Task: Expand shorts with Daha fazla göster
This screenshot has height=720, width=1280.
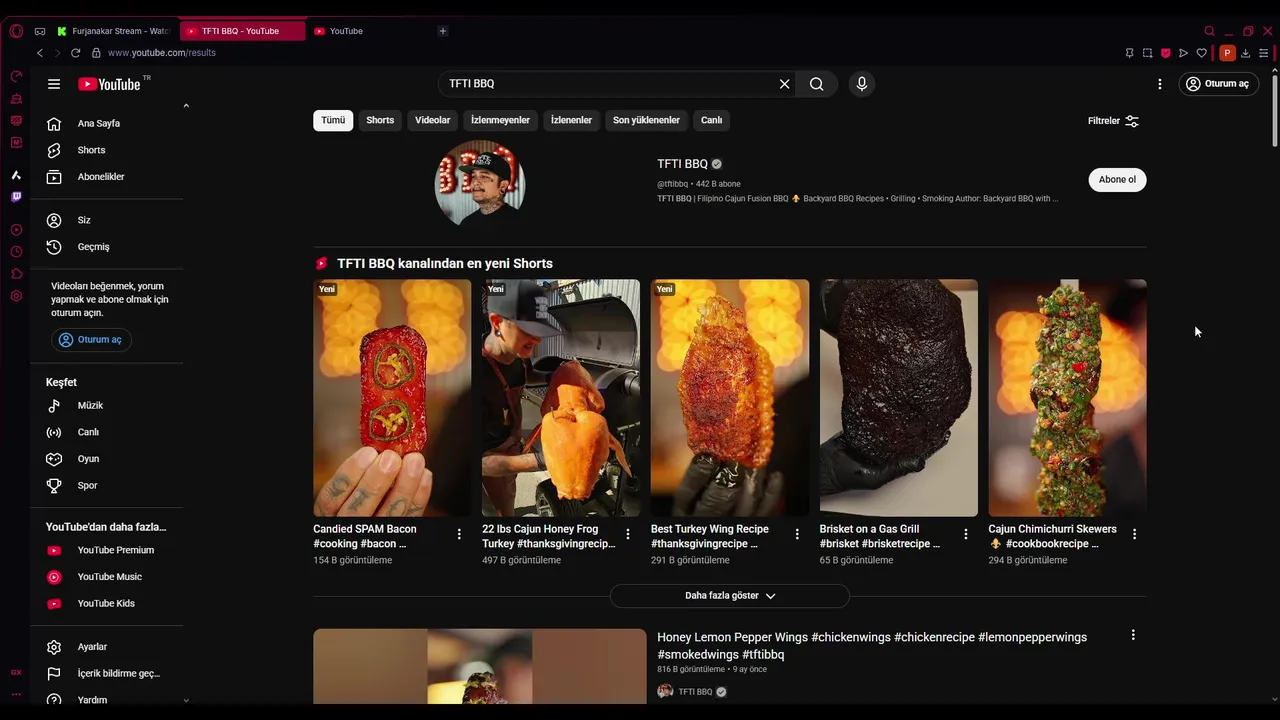Action: [730, 596]
